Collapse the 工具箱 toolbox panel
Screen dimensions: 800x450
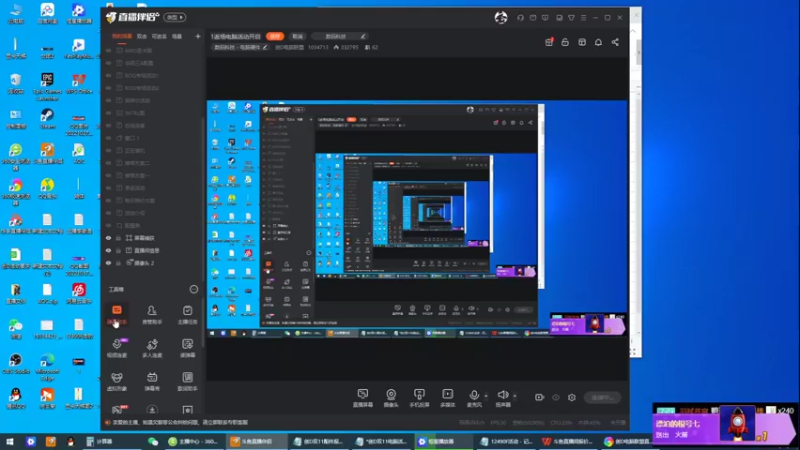pos(194,289)
